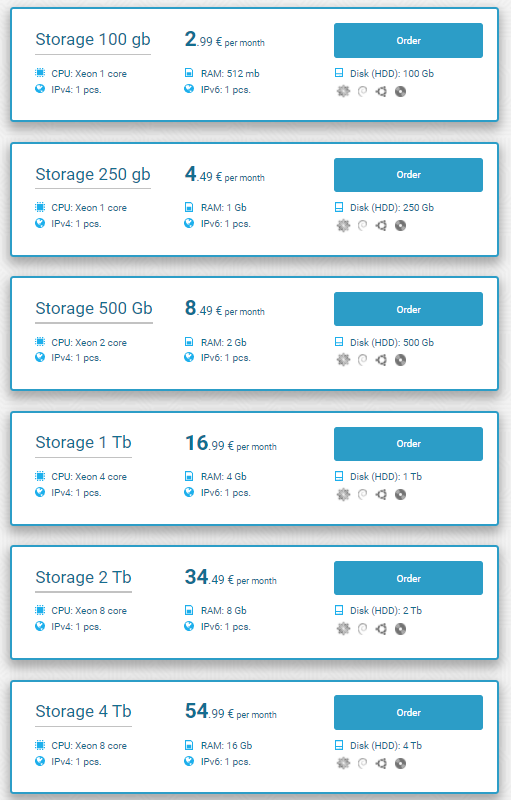Order the Storage 2 Tb plan
Screen dimensions: 511x800
tap(408, 578)
